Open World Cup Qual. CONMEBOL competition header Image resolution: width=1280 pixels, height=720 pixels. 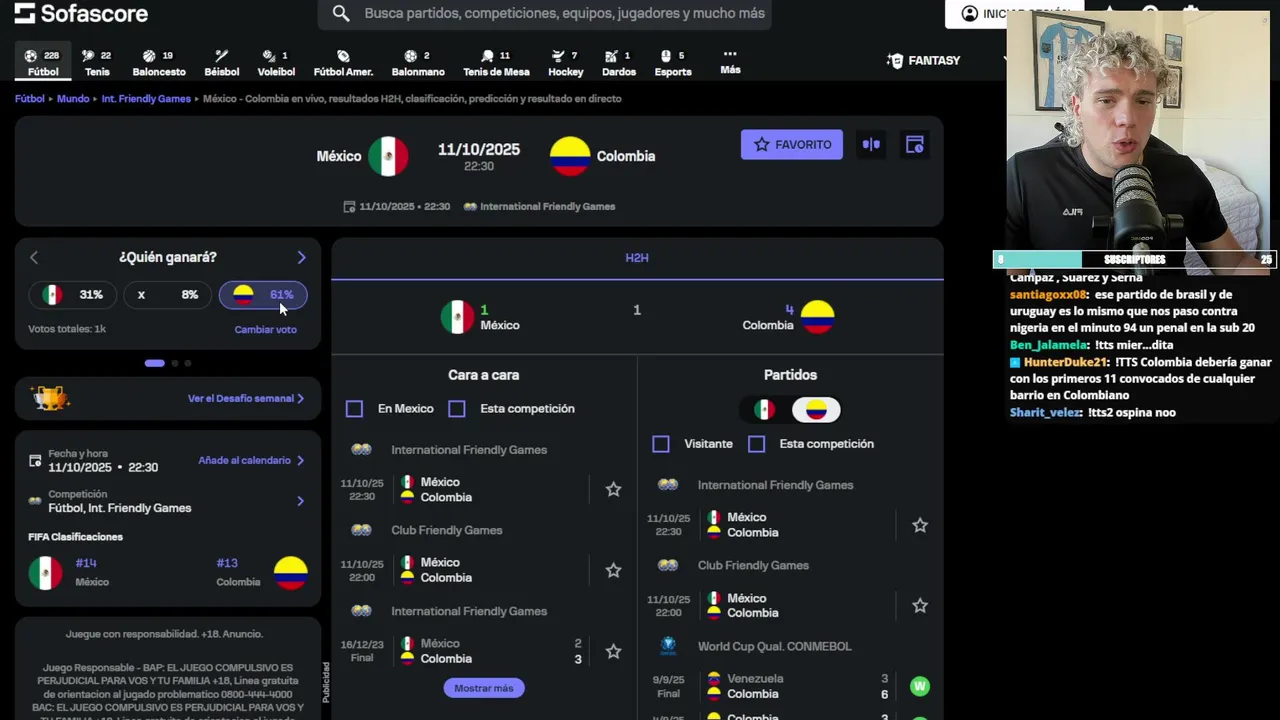click(x=774, y=646)
